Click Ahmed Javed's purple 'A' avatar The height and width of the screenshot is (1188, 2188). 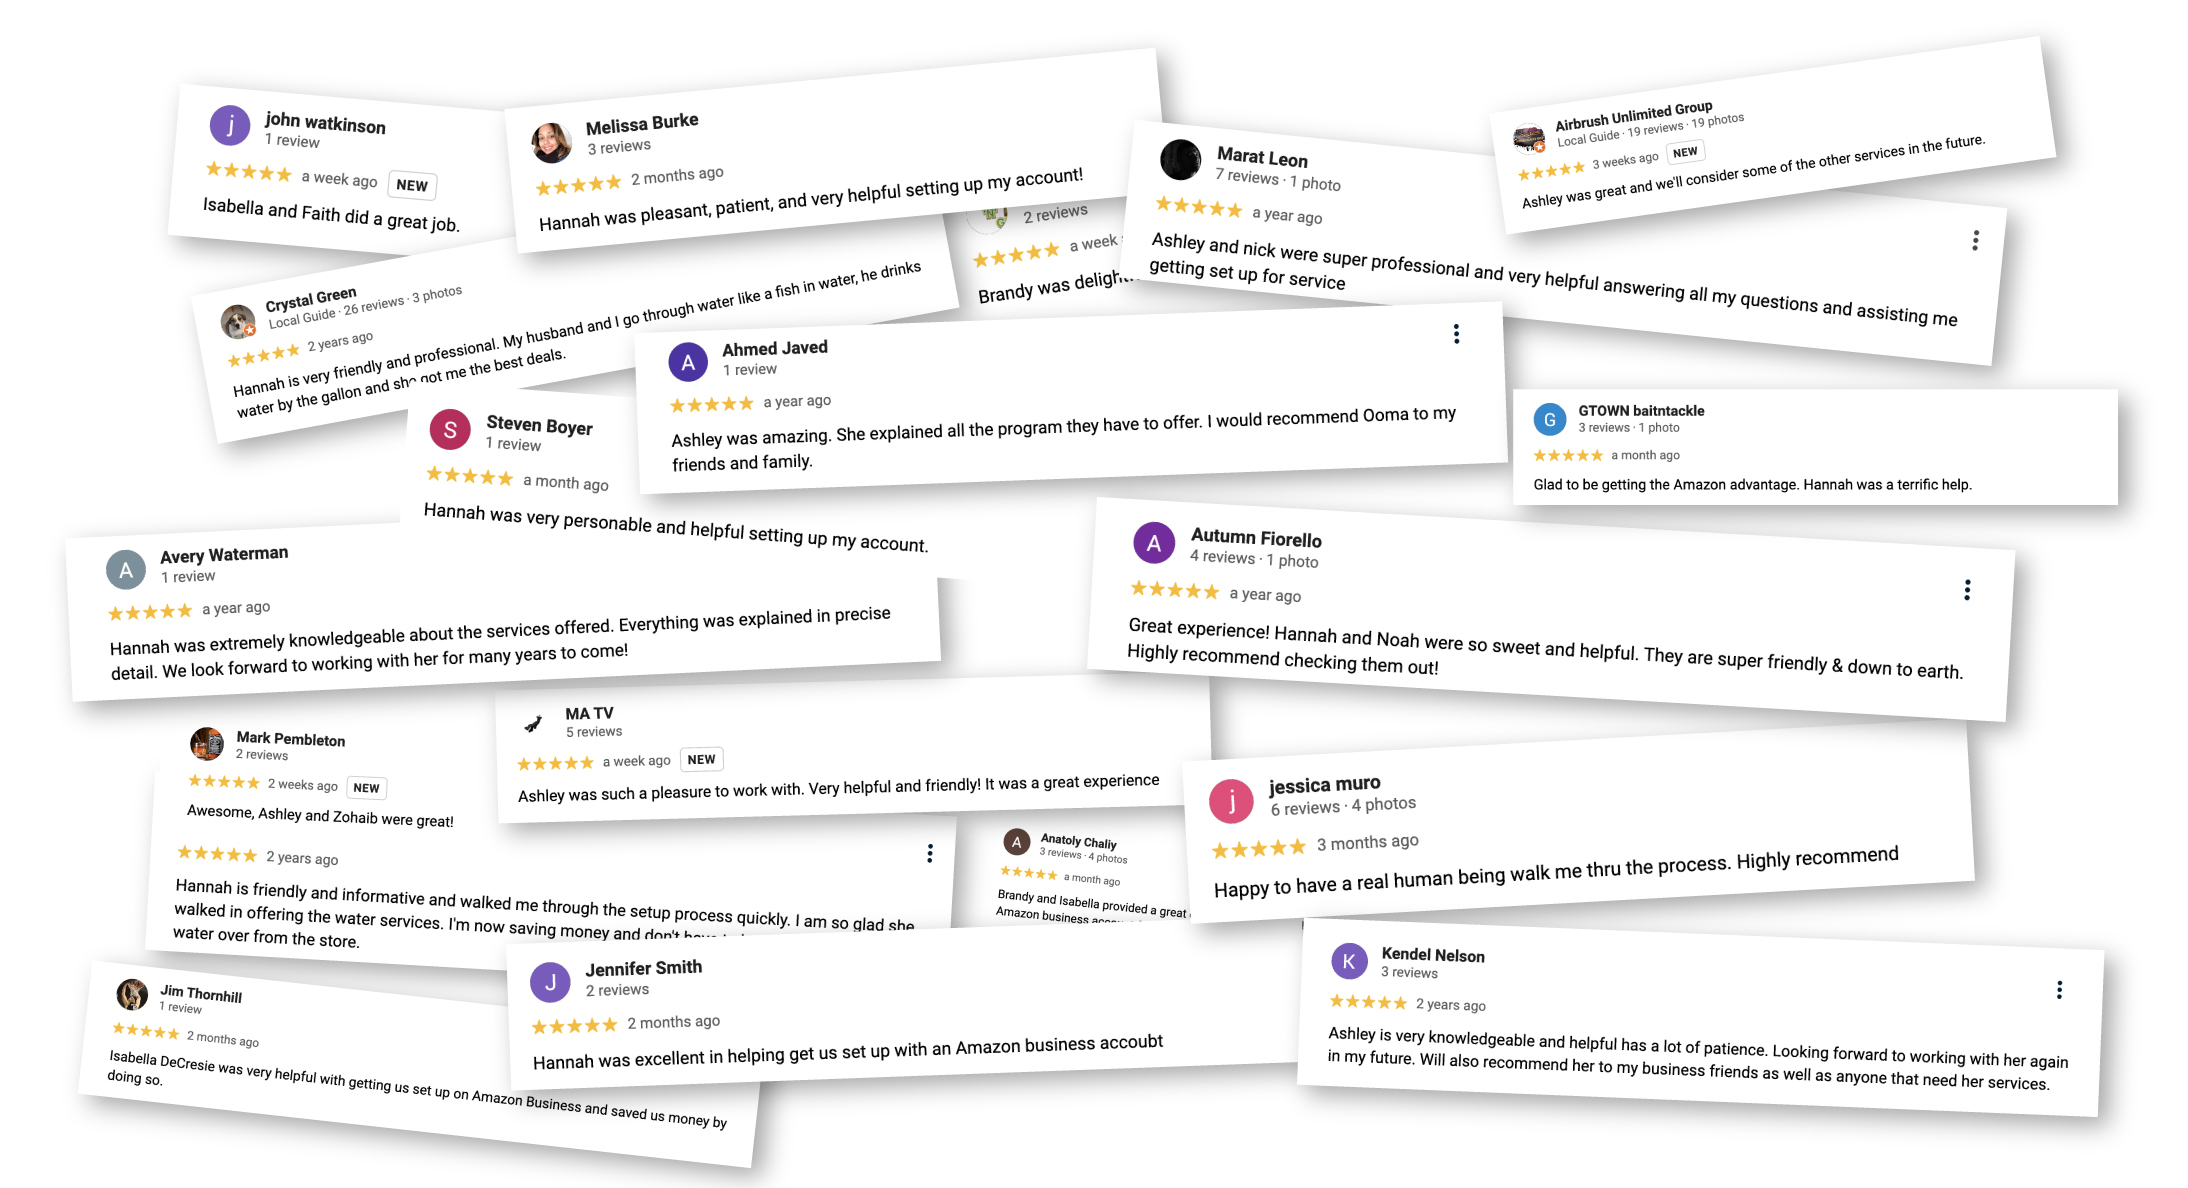pos(688,362)
